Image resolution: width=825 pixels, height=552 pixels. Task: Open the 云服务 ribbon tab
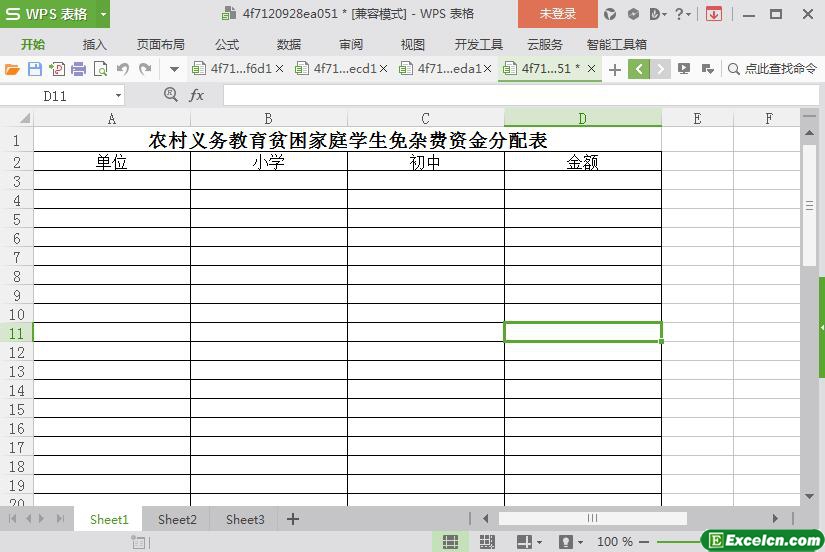click(x=545, y=45)
